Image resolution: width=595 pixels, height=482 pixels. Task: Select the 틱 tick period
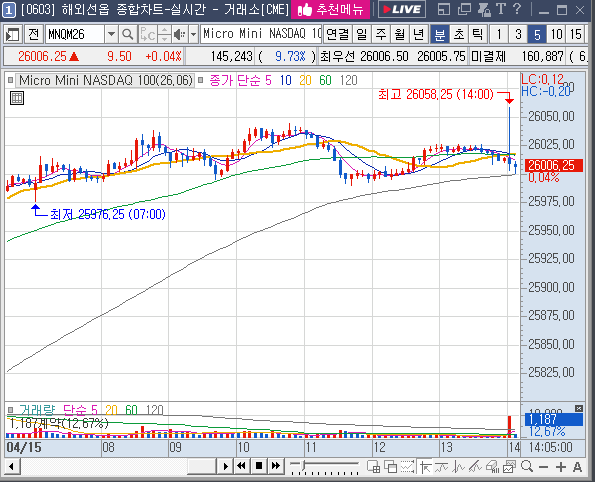tap(478, 35)
